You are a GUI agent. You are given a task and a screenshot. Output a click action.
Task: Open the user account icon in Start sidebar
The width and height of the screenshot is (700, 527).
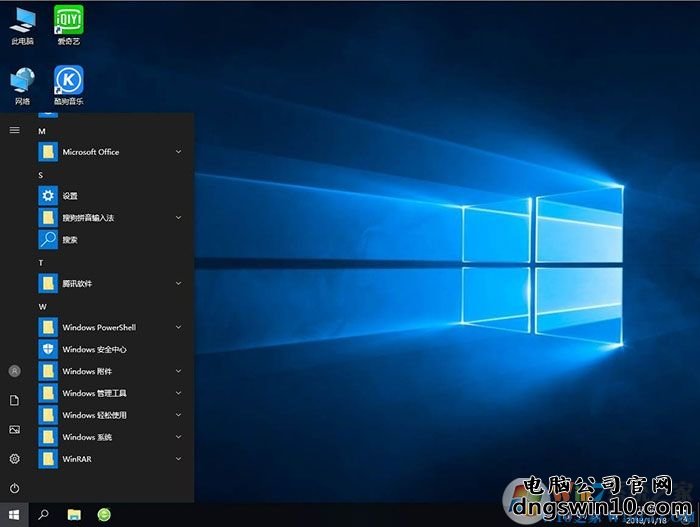[x=15, y=371]
